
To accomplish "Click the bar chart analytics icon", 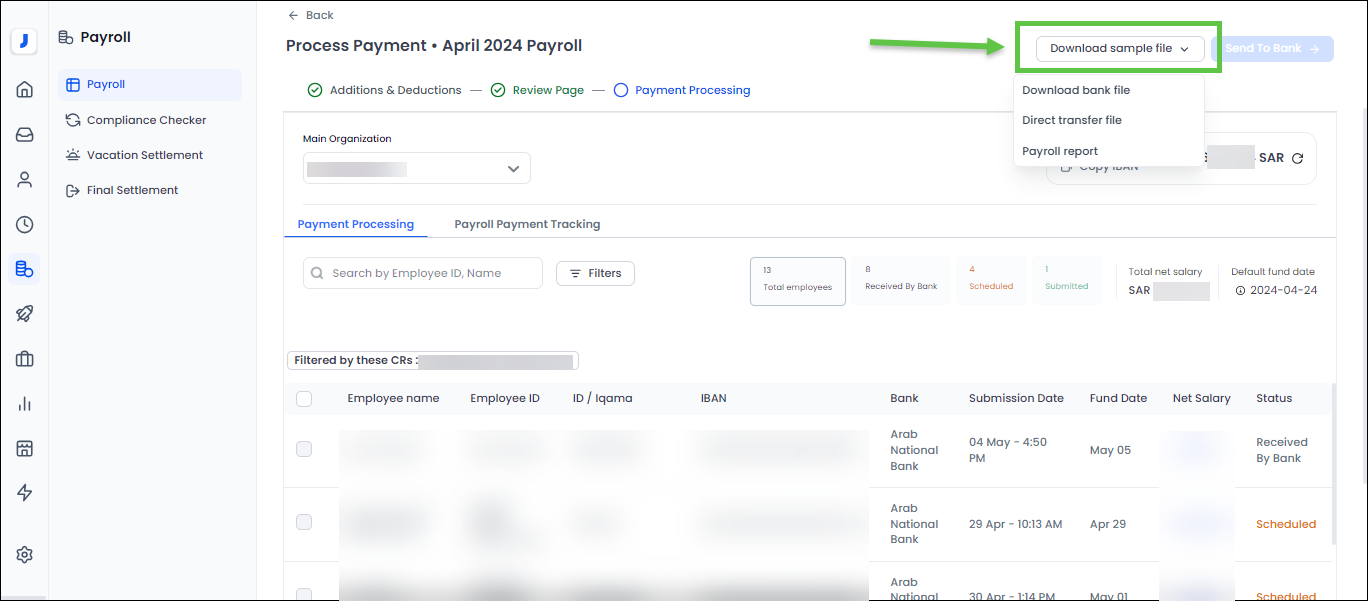I will [x=25, y=404].
